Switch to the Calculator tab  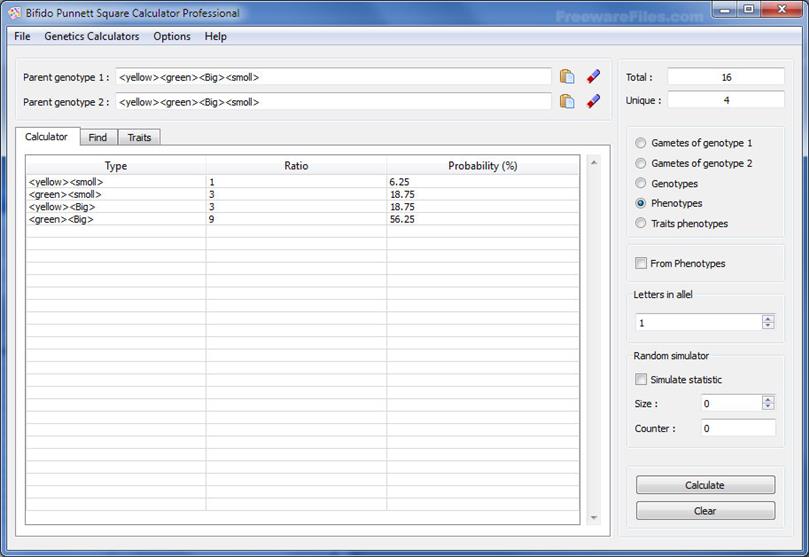46,137
